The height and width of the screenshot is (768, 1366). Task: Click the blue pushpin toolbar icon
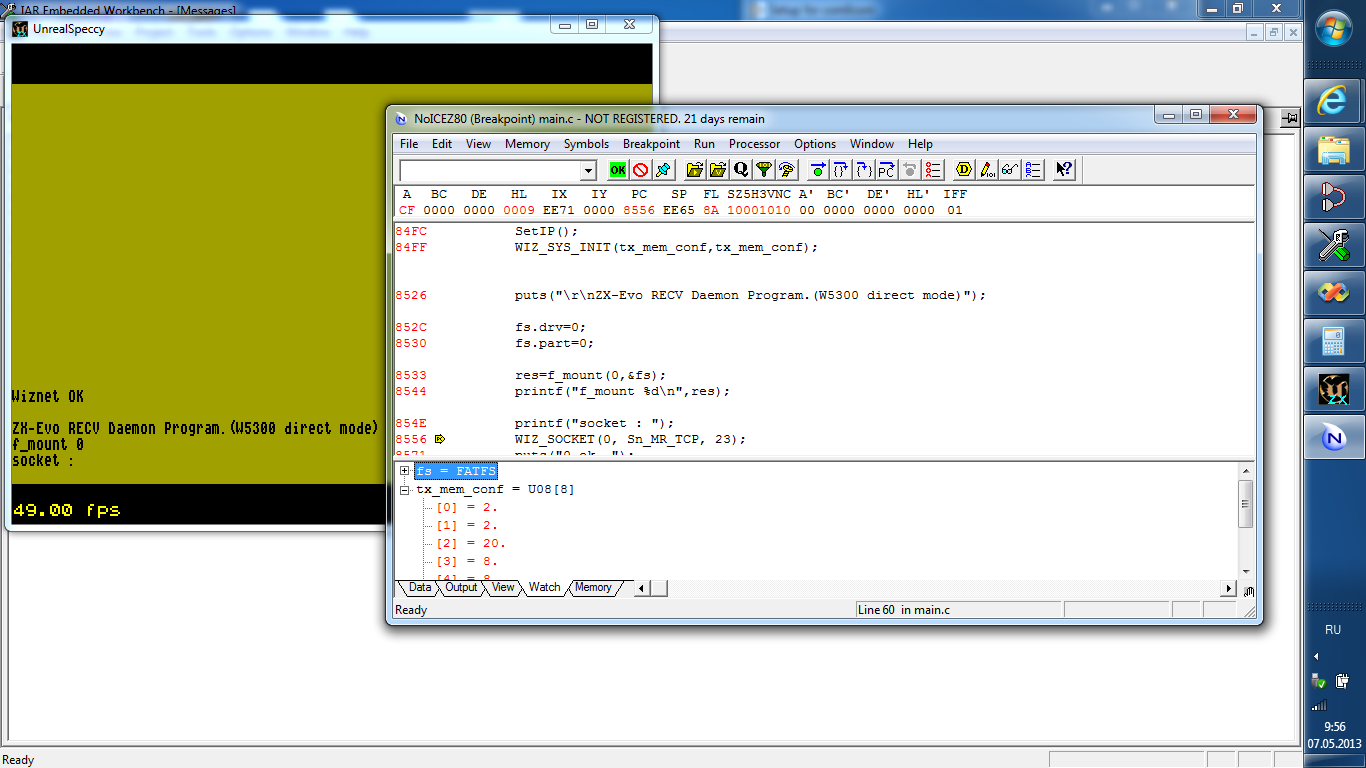pyautogui.click(x=664, y=170)
